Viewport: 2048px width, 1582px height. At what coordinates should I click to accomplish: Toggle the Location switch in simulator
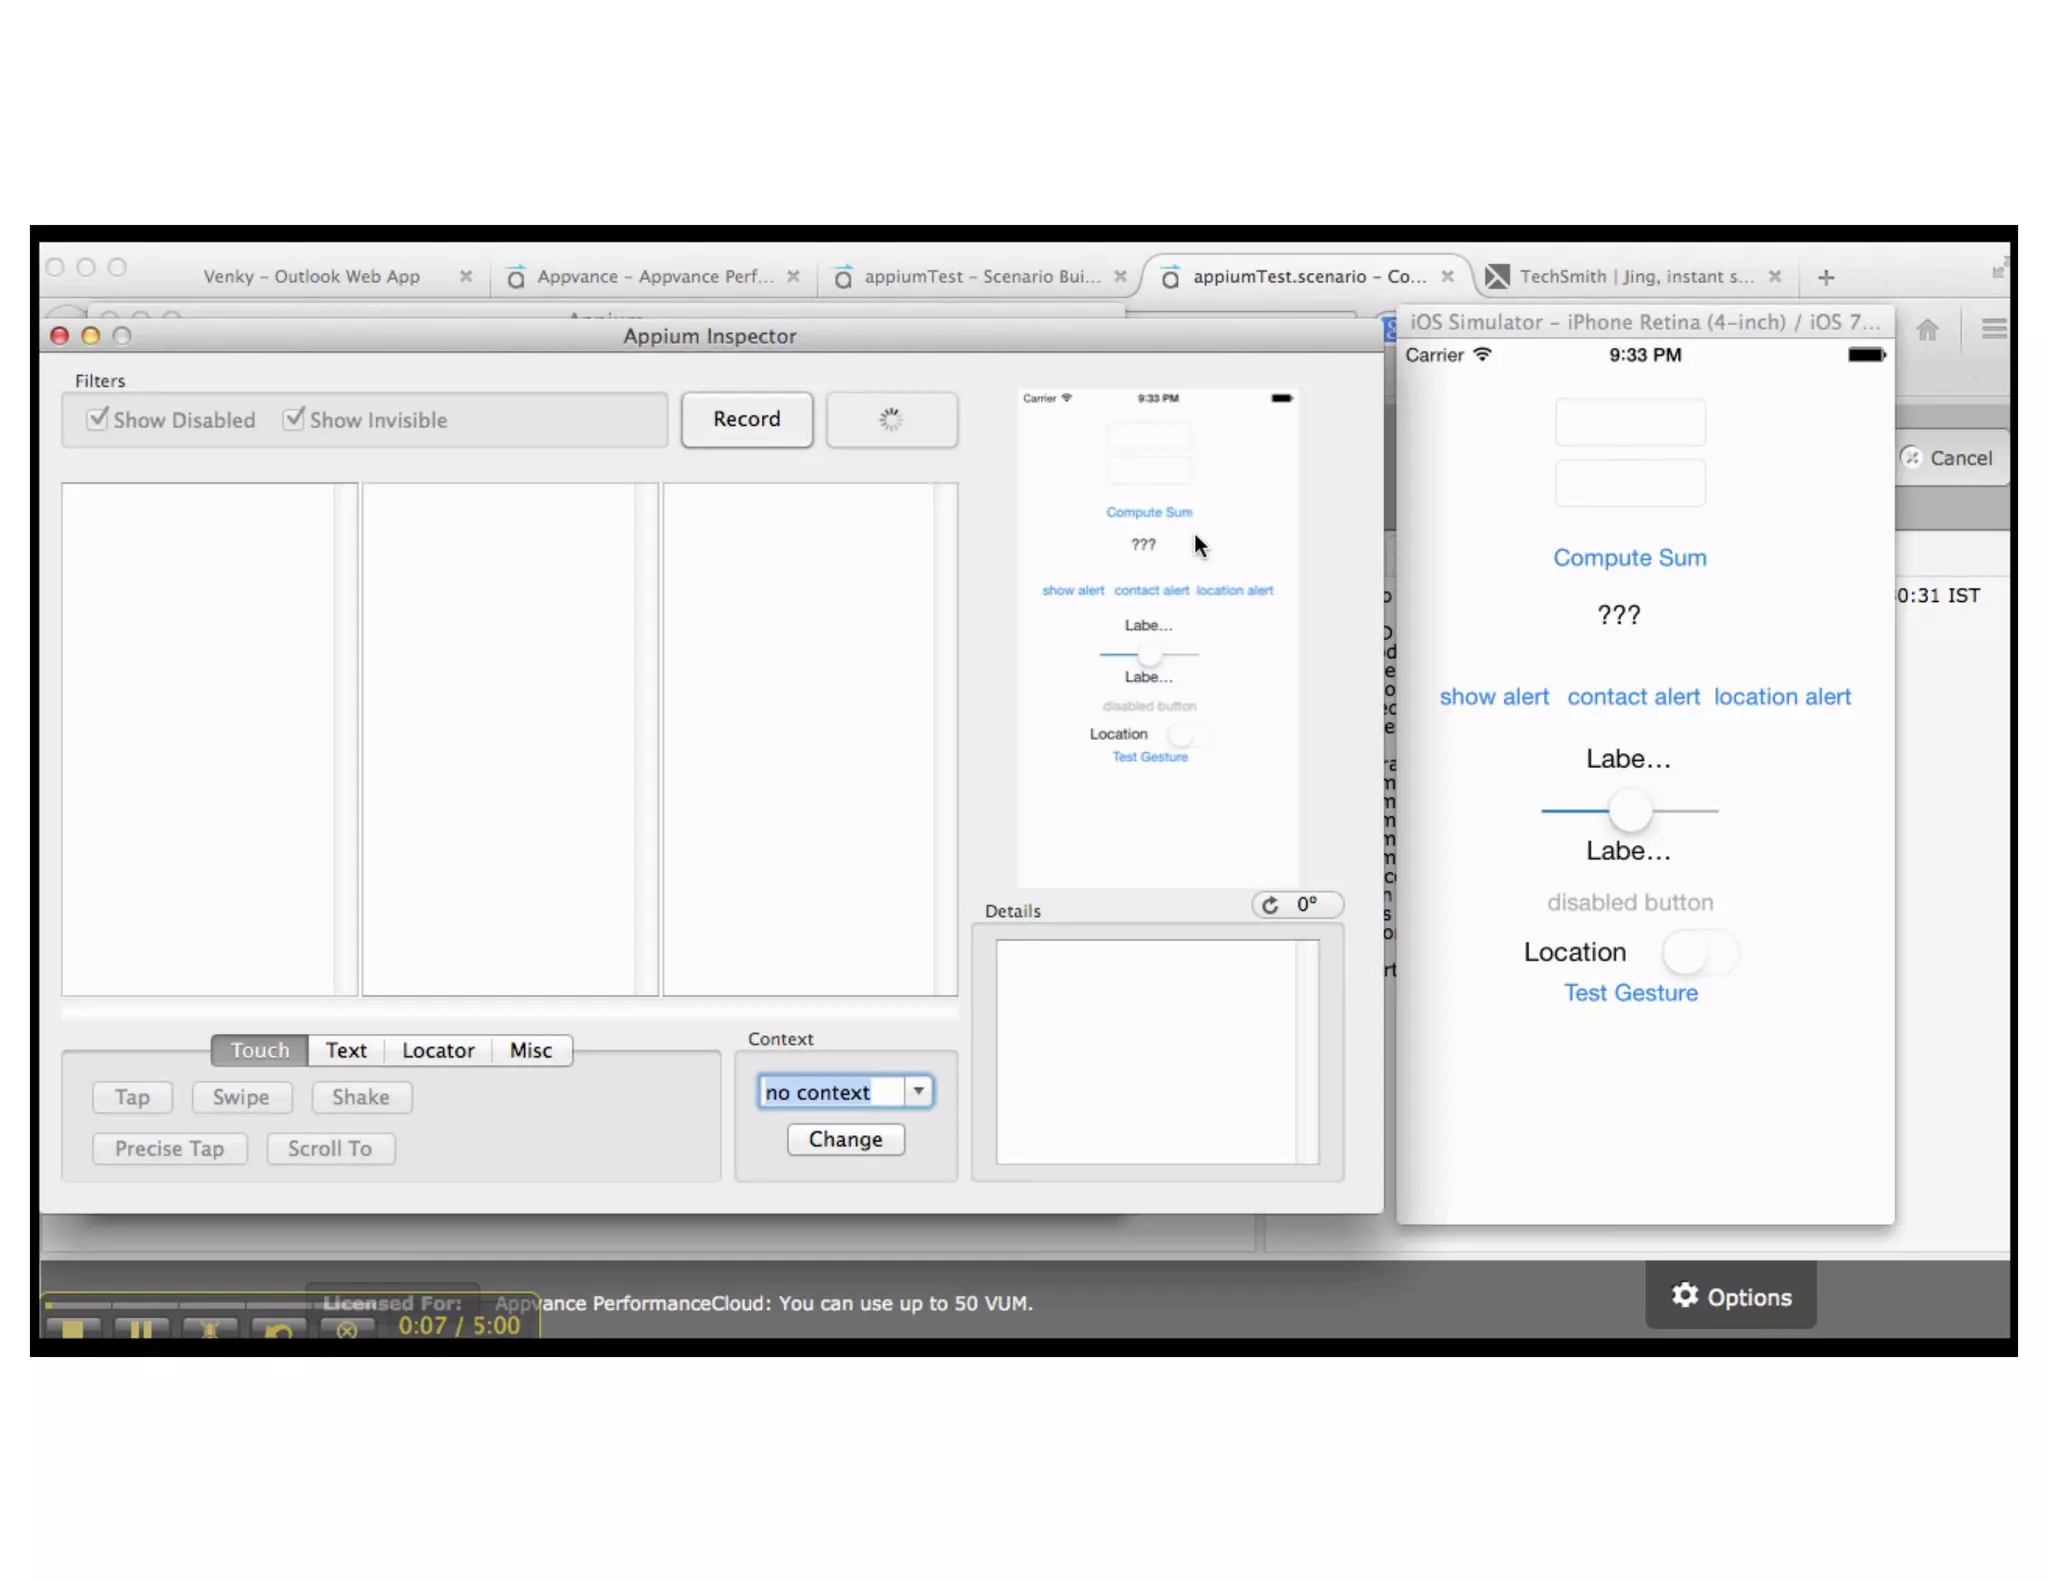tap(1699, 953)
